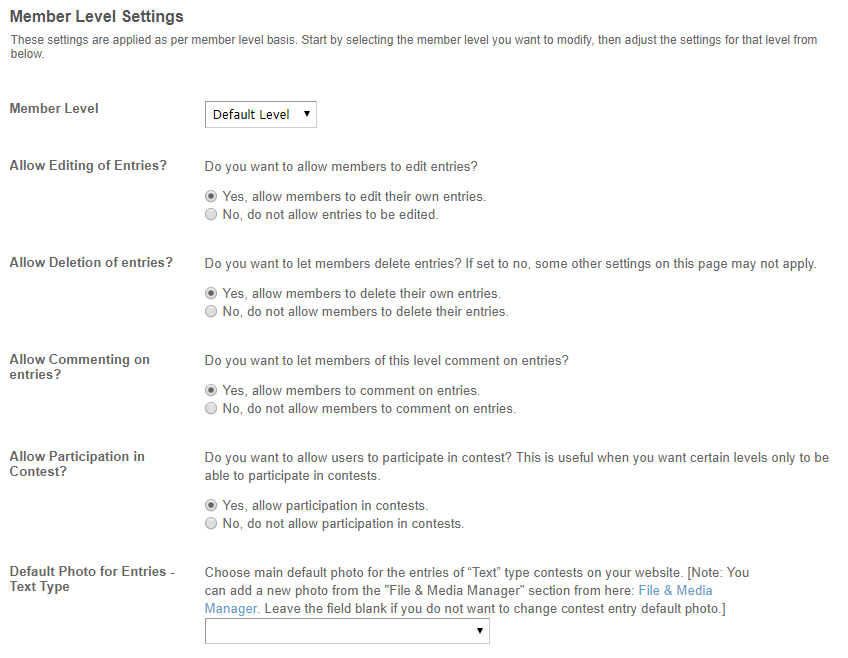Click the 'Member Level Settings' page heading
Screen dimensions: 848x658
point(97,17)
